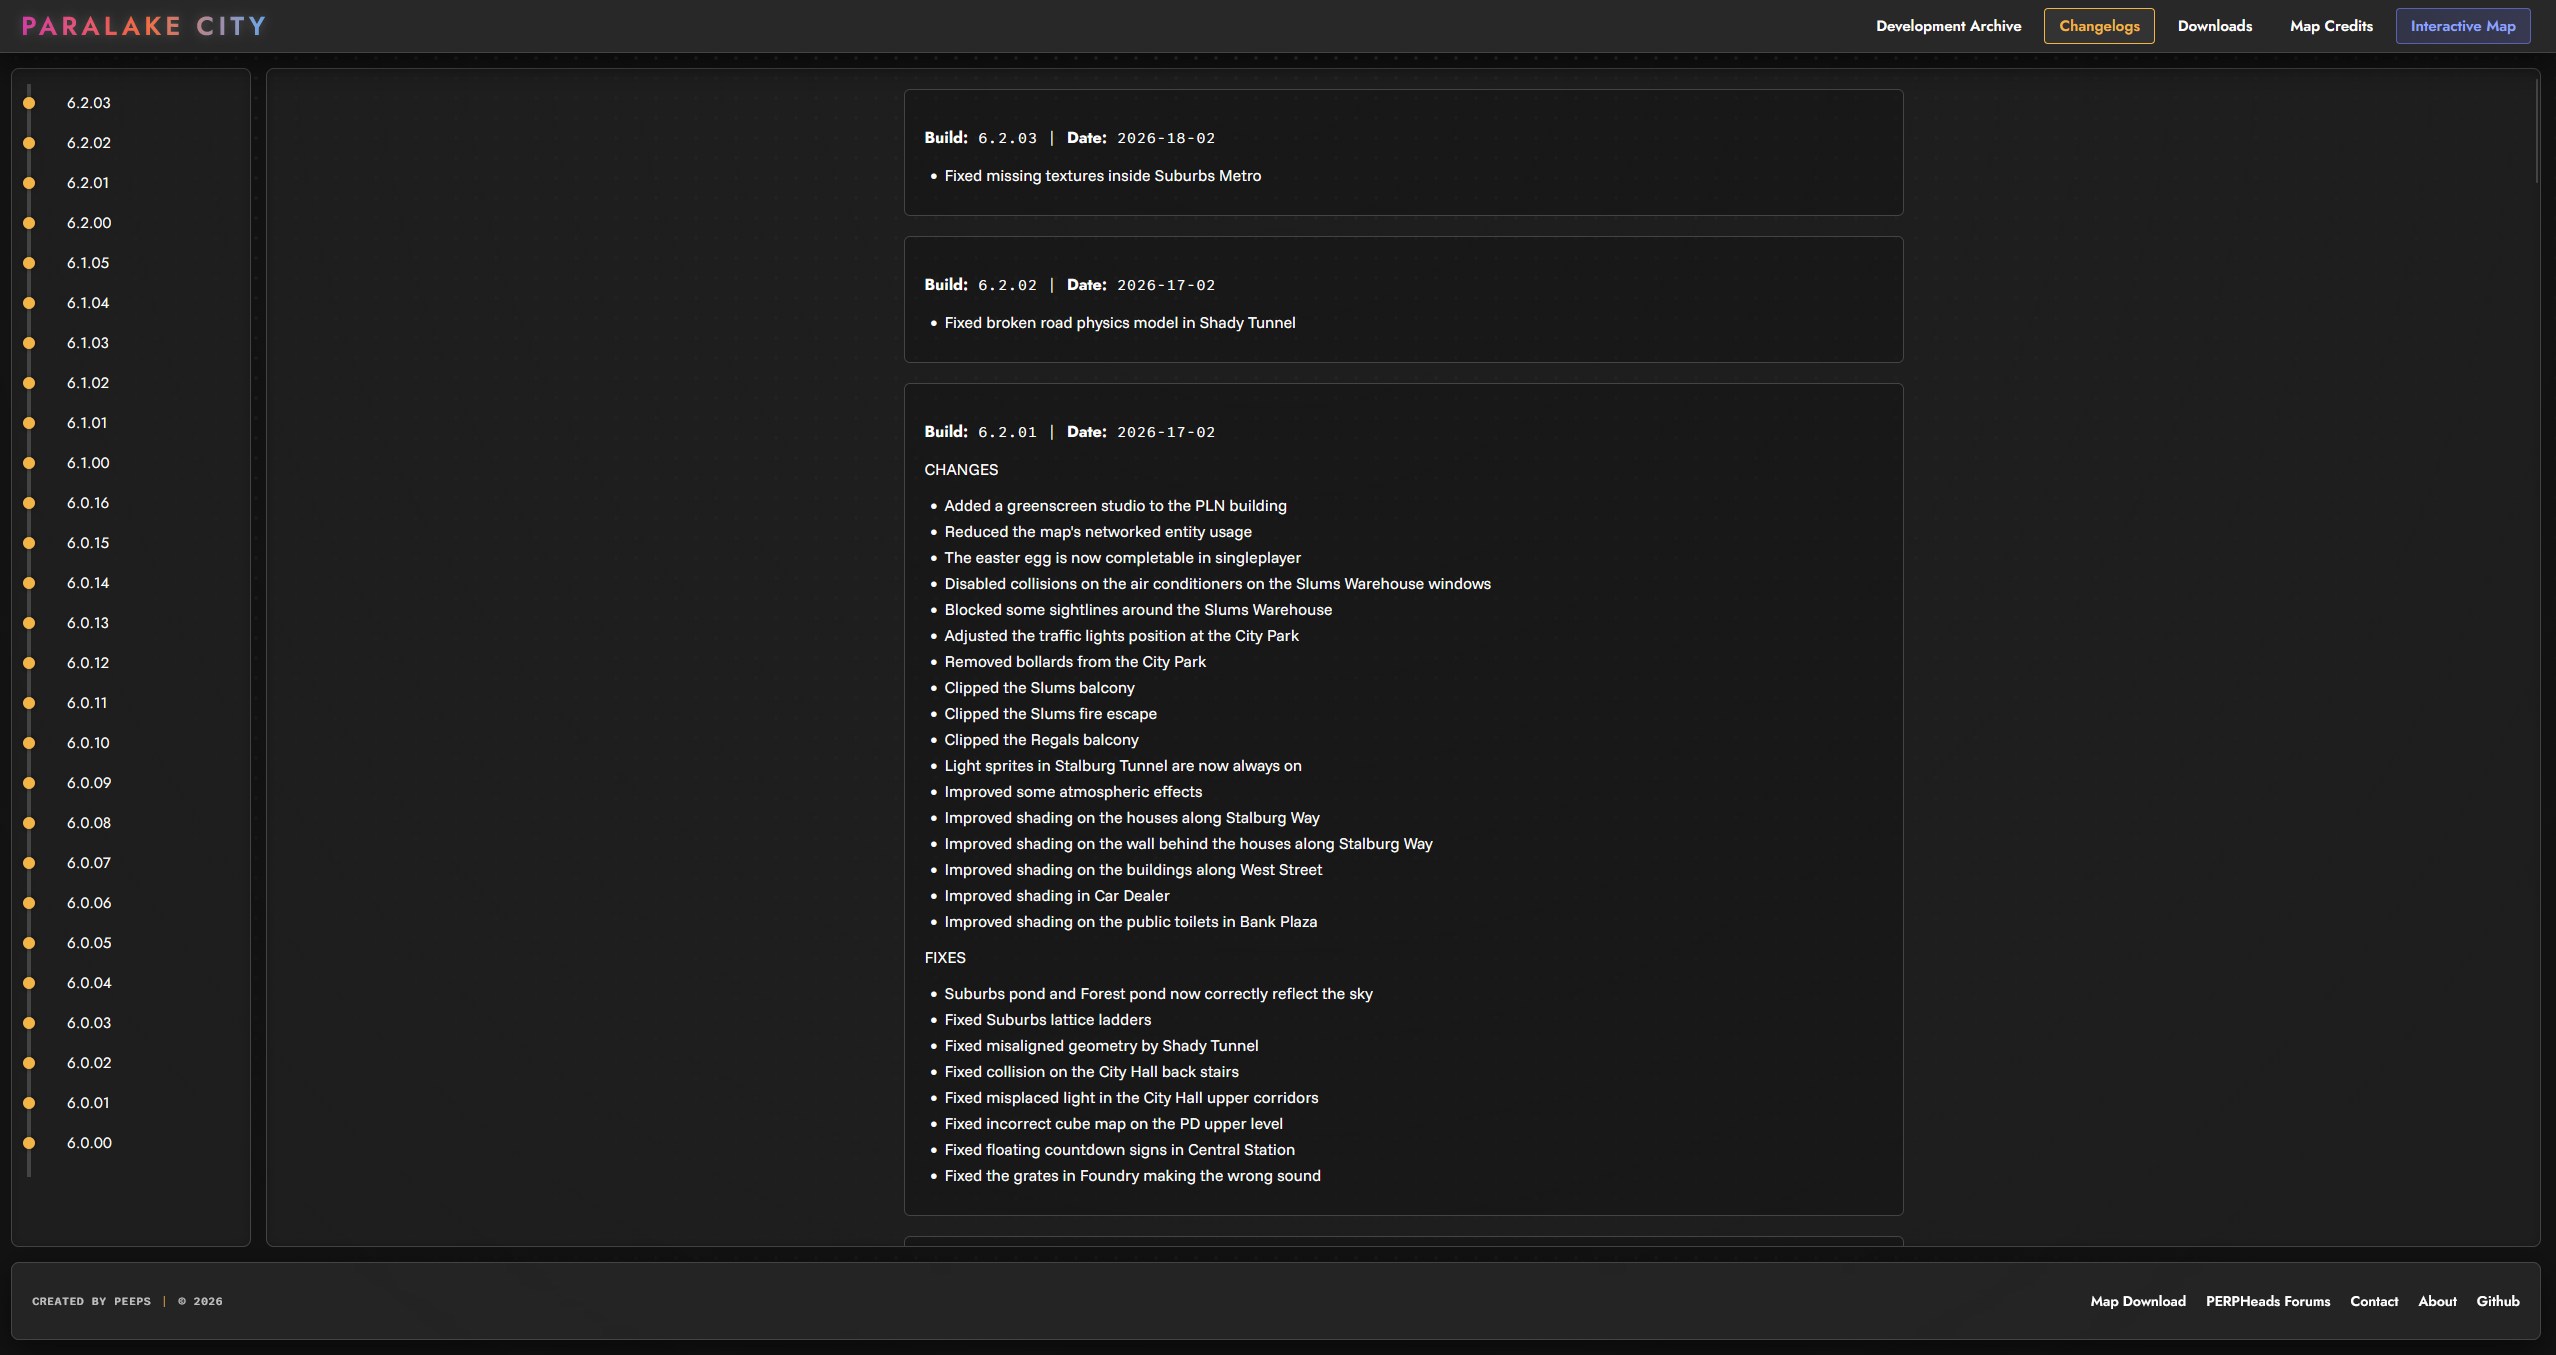Open the Github link in the footer
The height and width of the screenshot is (1355, 2556).
click(2497, 1301)
